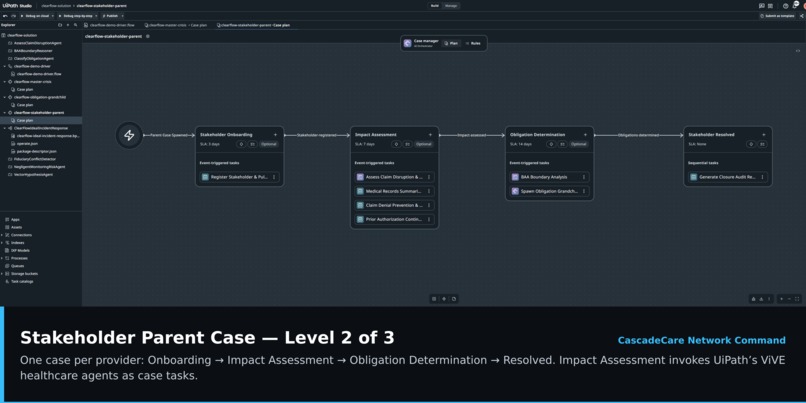Select the Plan tab in Case manager
This screenshot has height=403, width=806.
[451, 43]
